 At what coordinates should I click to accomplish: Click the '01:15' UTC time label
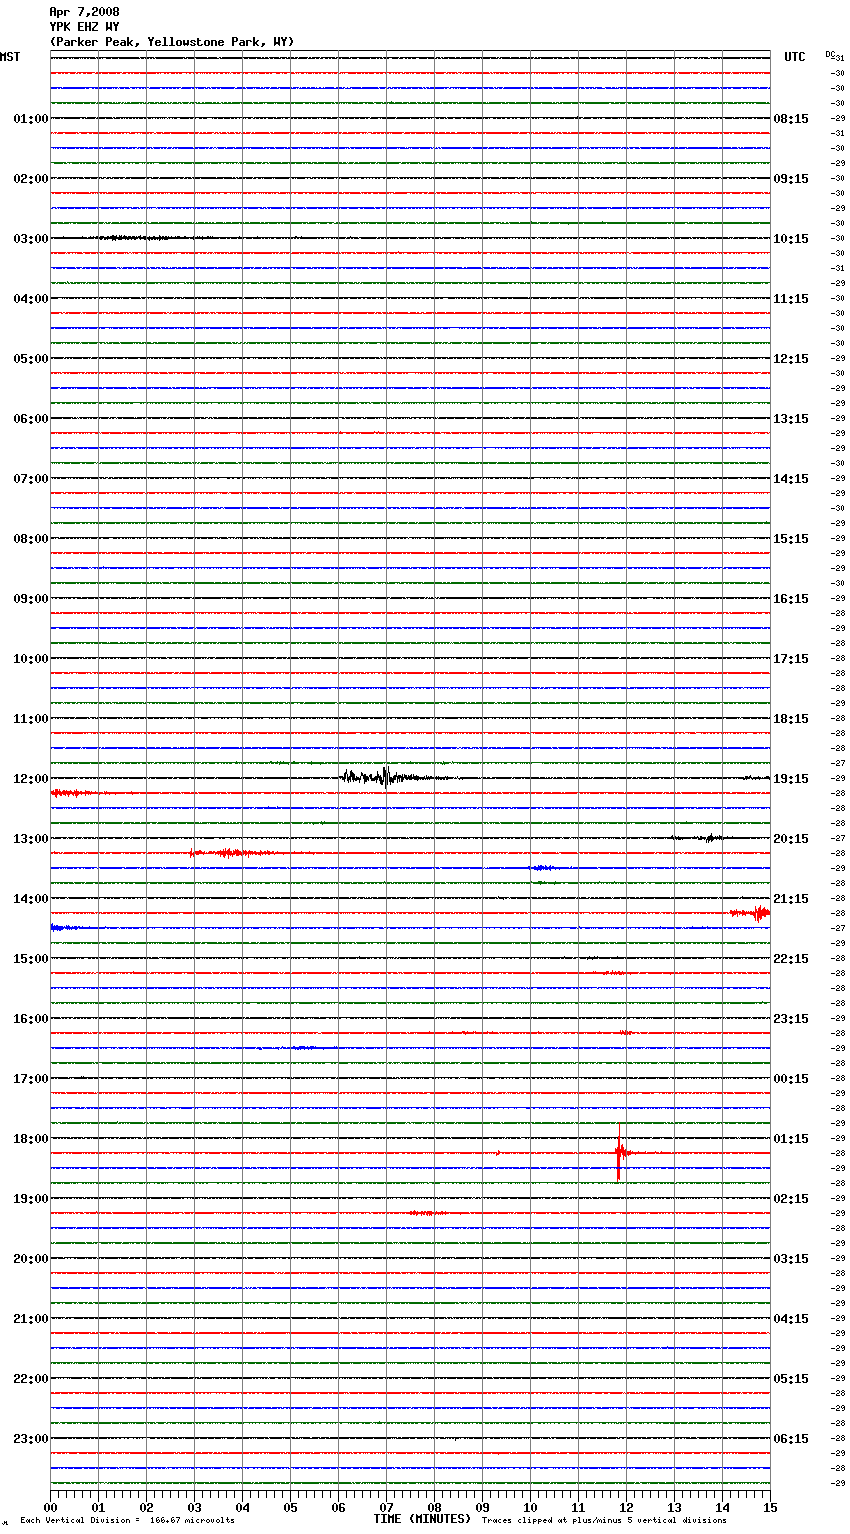pos(791,1139)
